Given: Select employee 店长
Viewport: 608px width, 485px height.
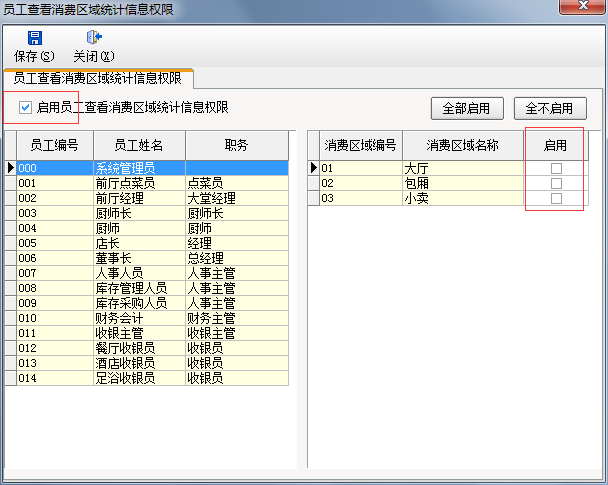Looking at the screenshot, I should pos(139,243).
